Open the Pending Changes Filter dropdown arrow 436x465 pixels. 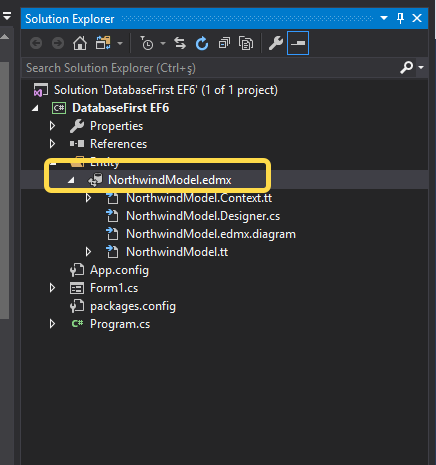pyautogui.click(x=163, y=43)
